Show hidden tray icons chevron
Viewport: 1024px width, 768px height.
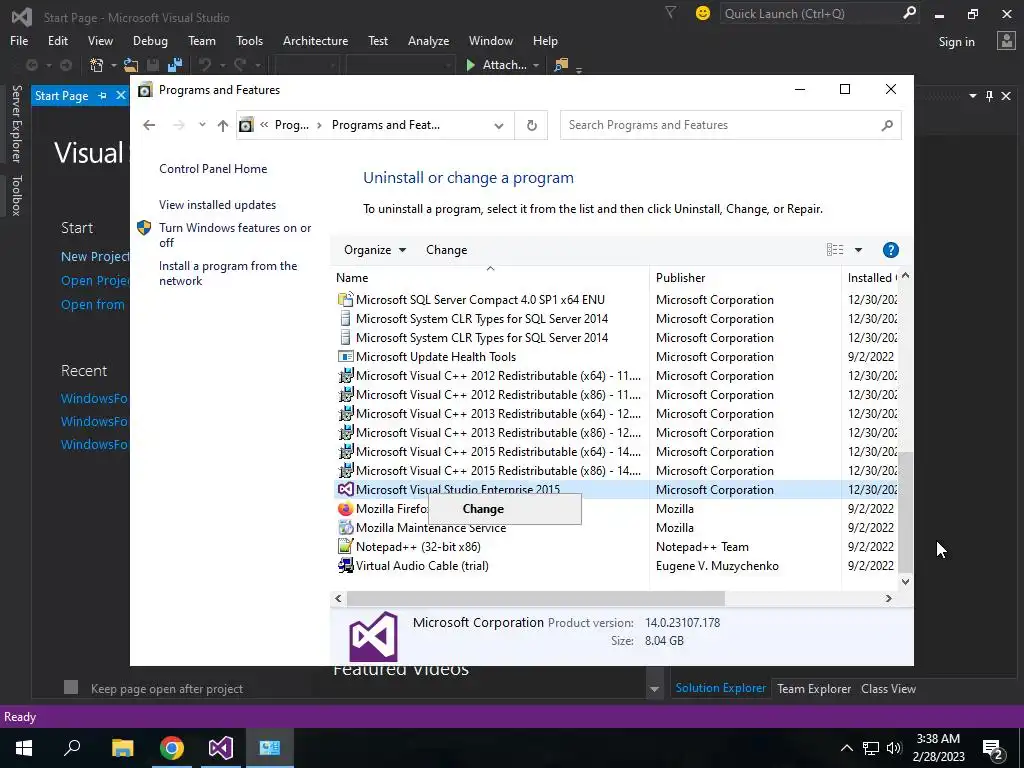(846, 748)
